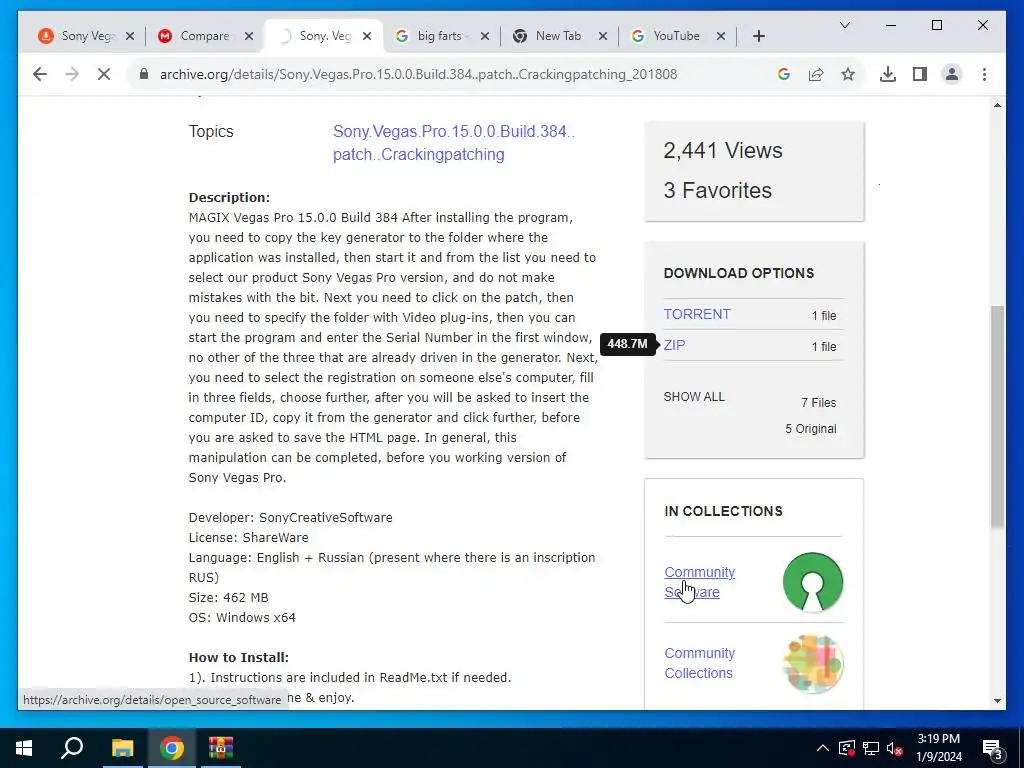The width and height of the screenshot is (1024, 768).
Task: Click the 2,441 Views text
Action: [x=723, y=151]
